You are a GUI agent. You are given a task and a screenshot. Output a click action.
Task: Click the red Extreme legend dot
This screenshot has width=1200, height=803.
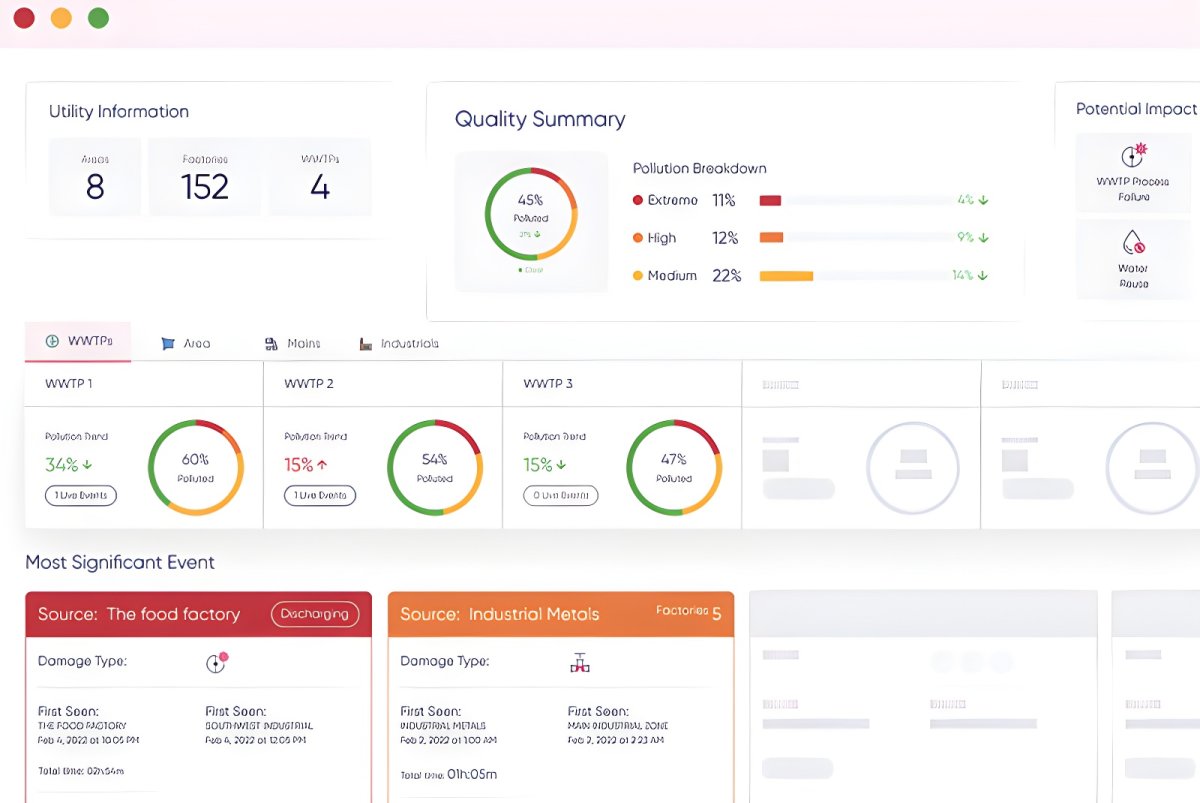click(638, 200)
